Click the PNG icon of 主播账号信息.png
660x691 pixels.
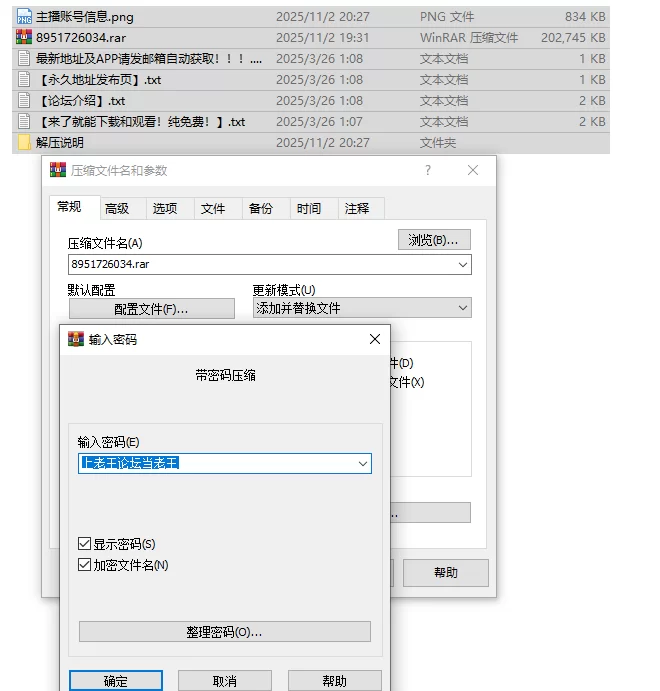(x=24, y=16)
